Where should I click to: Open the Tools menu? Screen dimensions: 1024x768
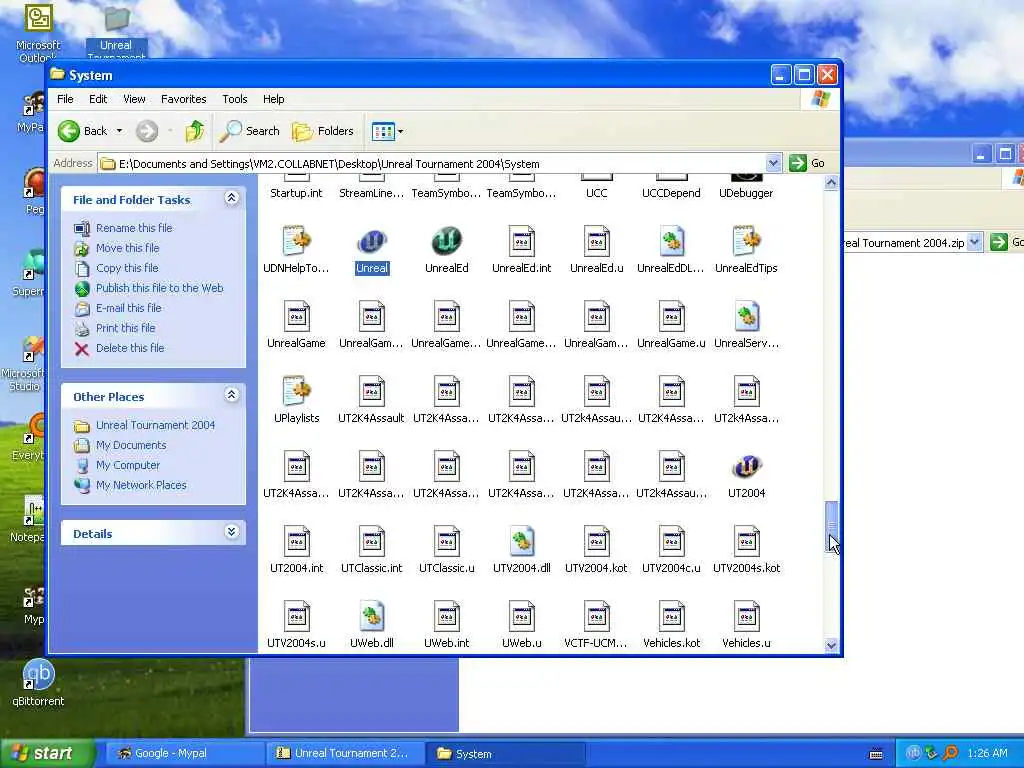click(x=234, y=99)
